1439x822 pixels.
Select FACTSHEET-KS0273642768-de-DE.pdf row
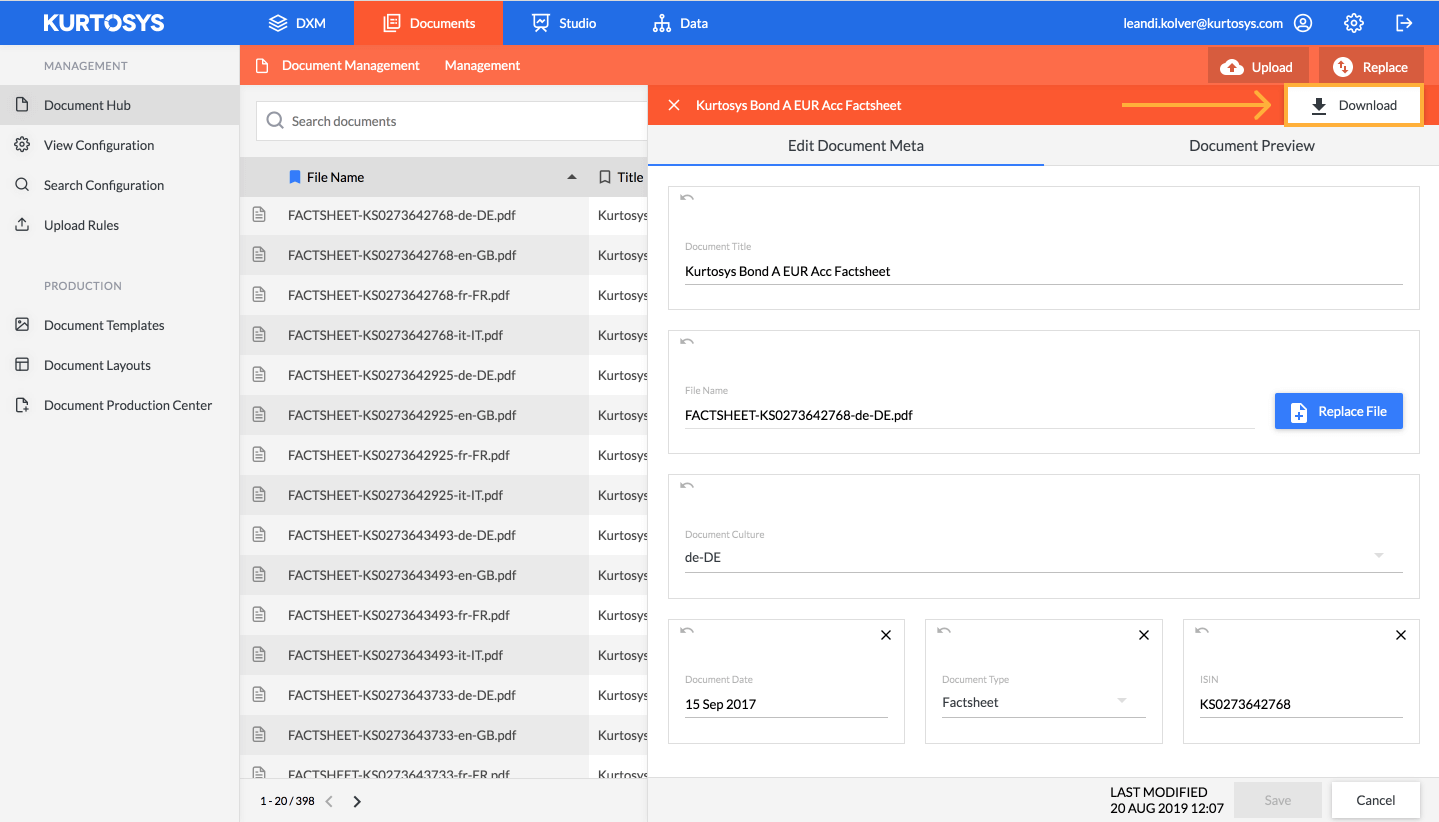(x=444, y=215)
